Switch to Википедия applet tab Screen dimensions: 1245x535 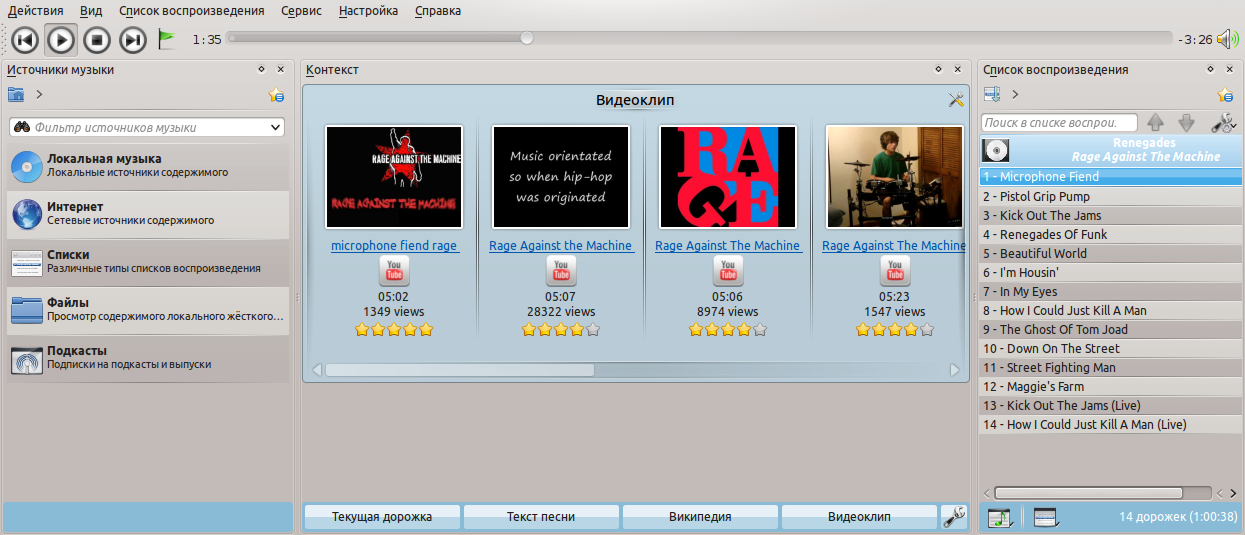[x=700, y=517]
